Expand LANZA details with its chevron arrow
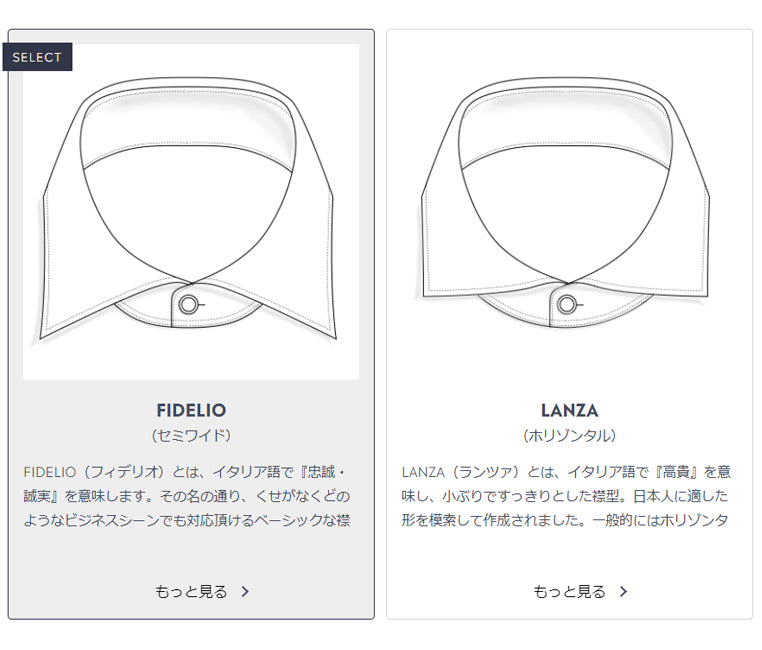Image resolution: width=762 pixels, height=650 pixels. [x=624, y=591]
